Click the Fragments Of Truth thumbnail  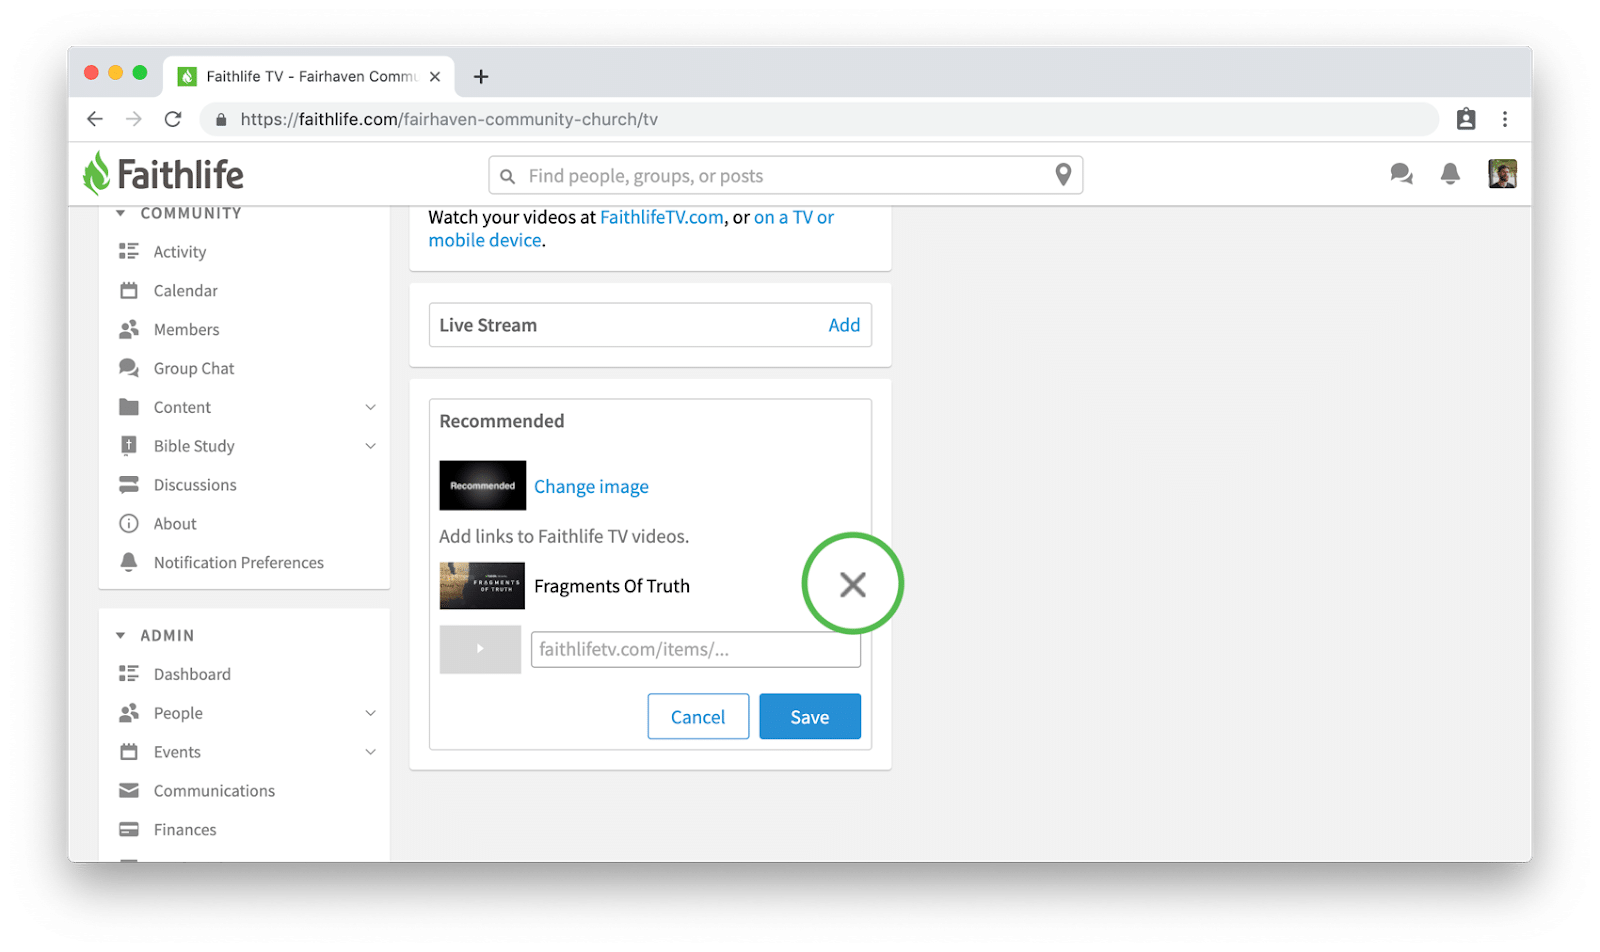[482, 586]
